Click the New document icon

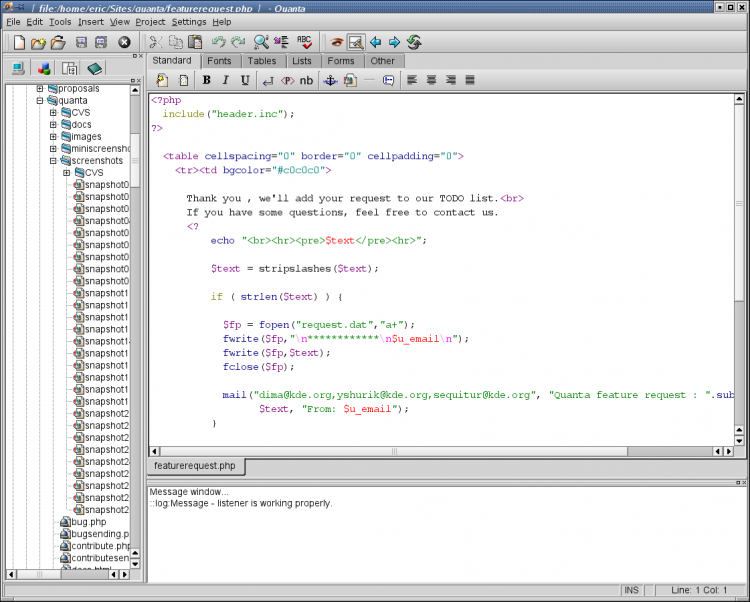(x=18, y=42)
